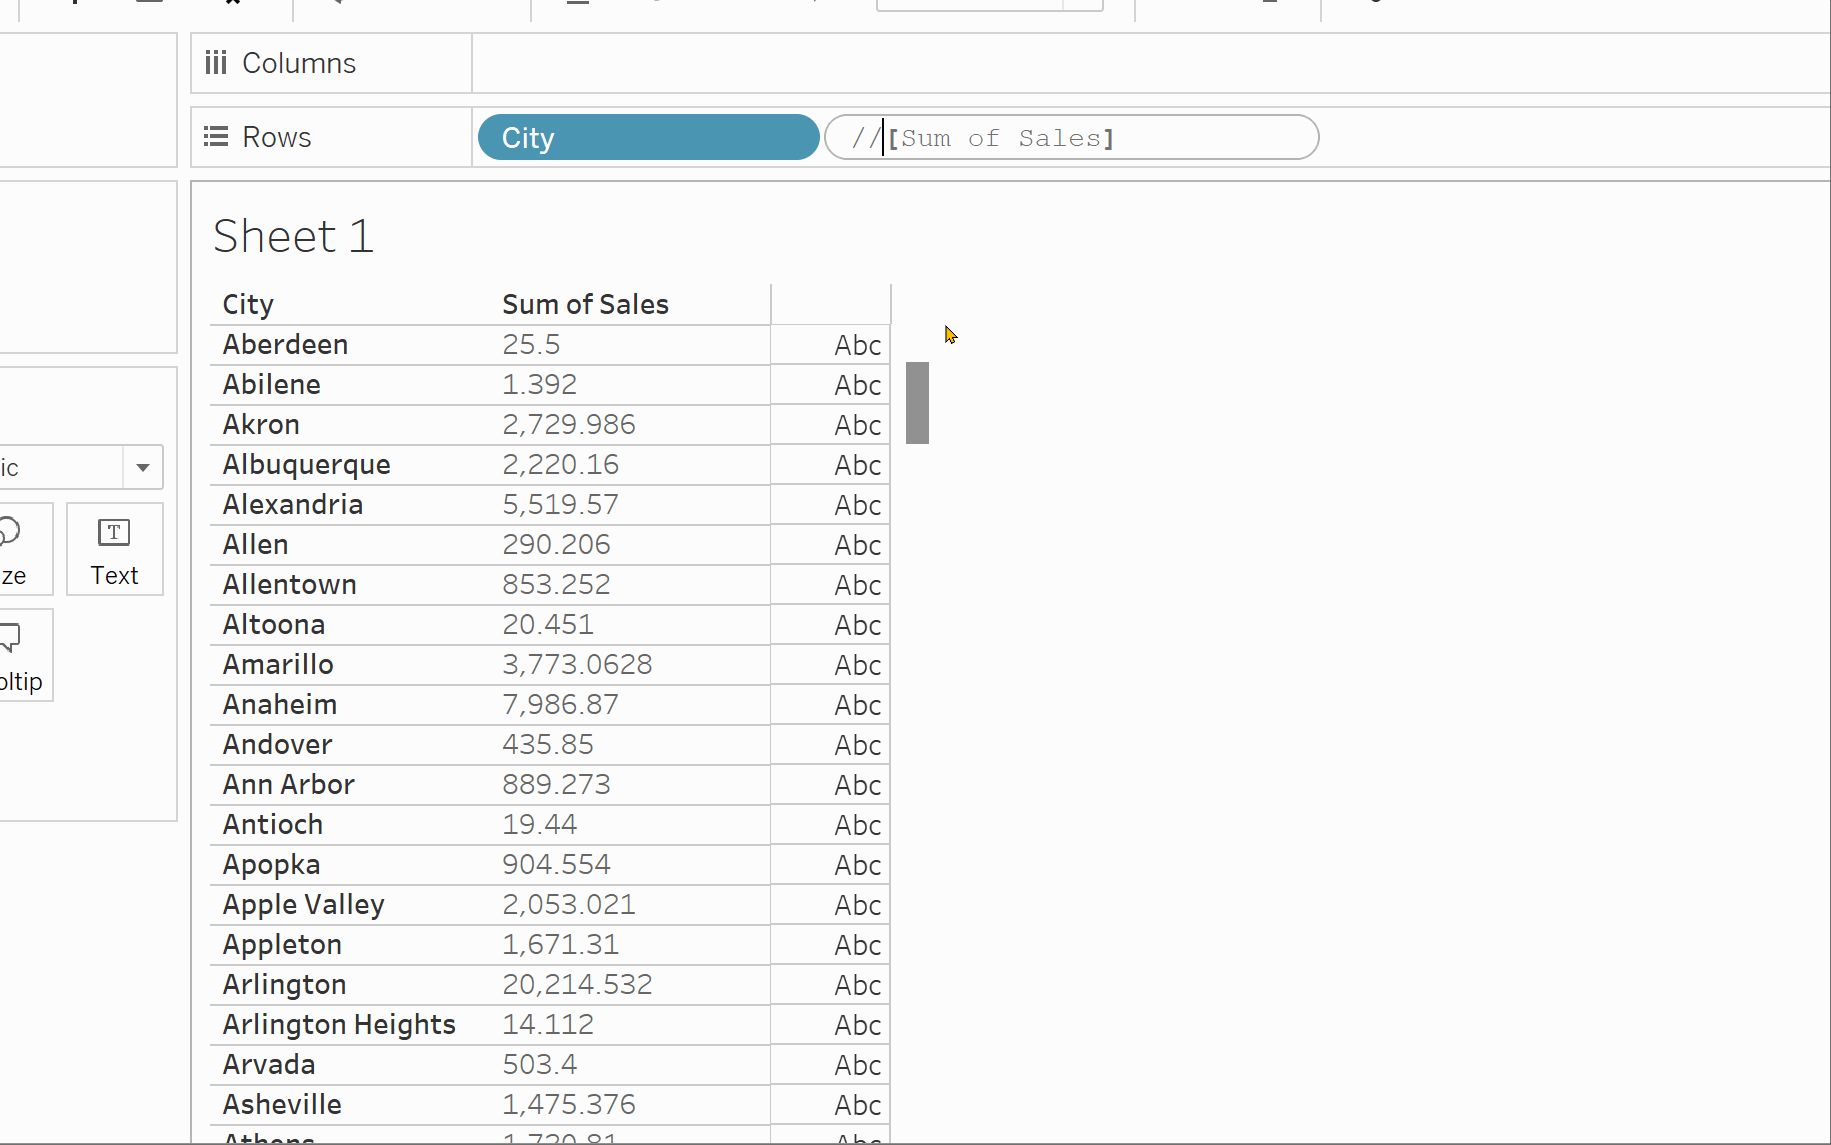Select the Size button on the Marks card
The width and height of the screenshot is (1831, 1145).
coord(15,549)
